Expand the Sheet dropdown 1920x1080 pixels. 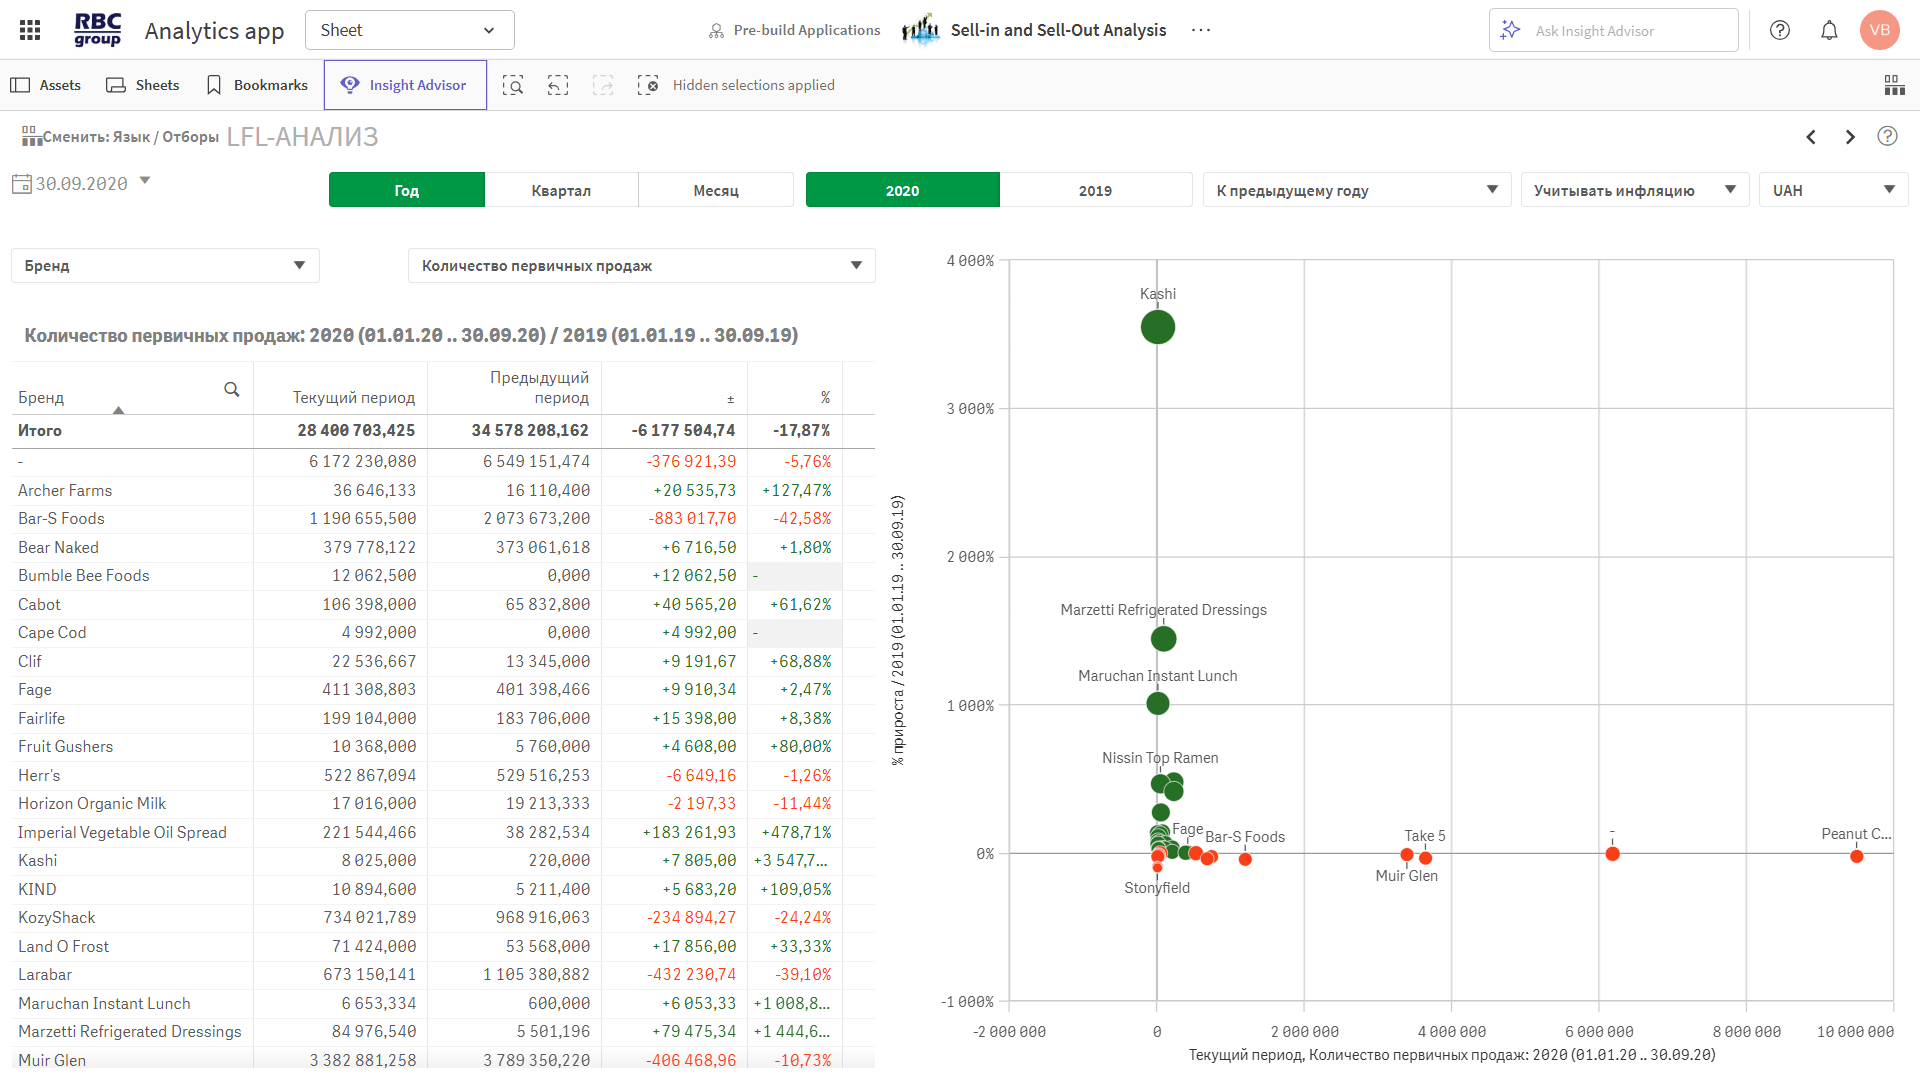pos(409,30)
